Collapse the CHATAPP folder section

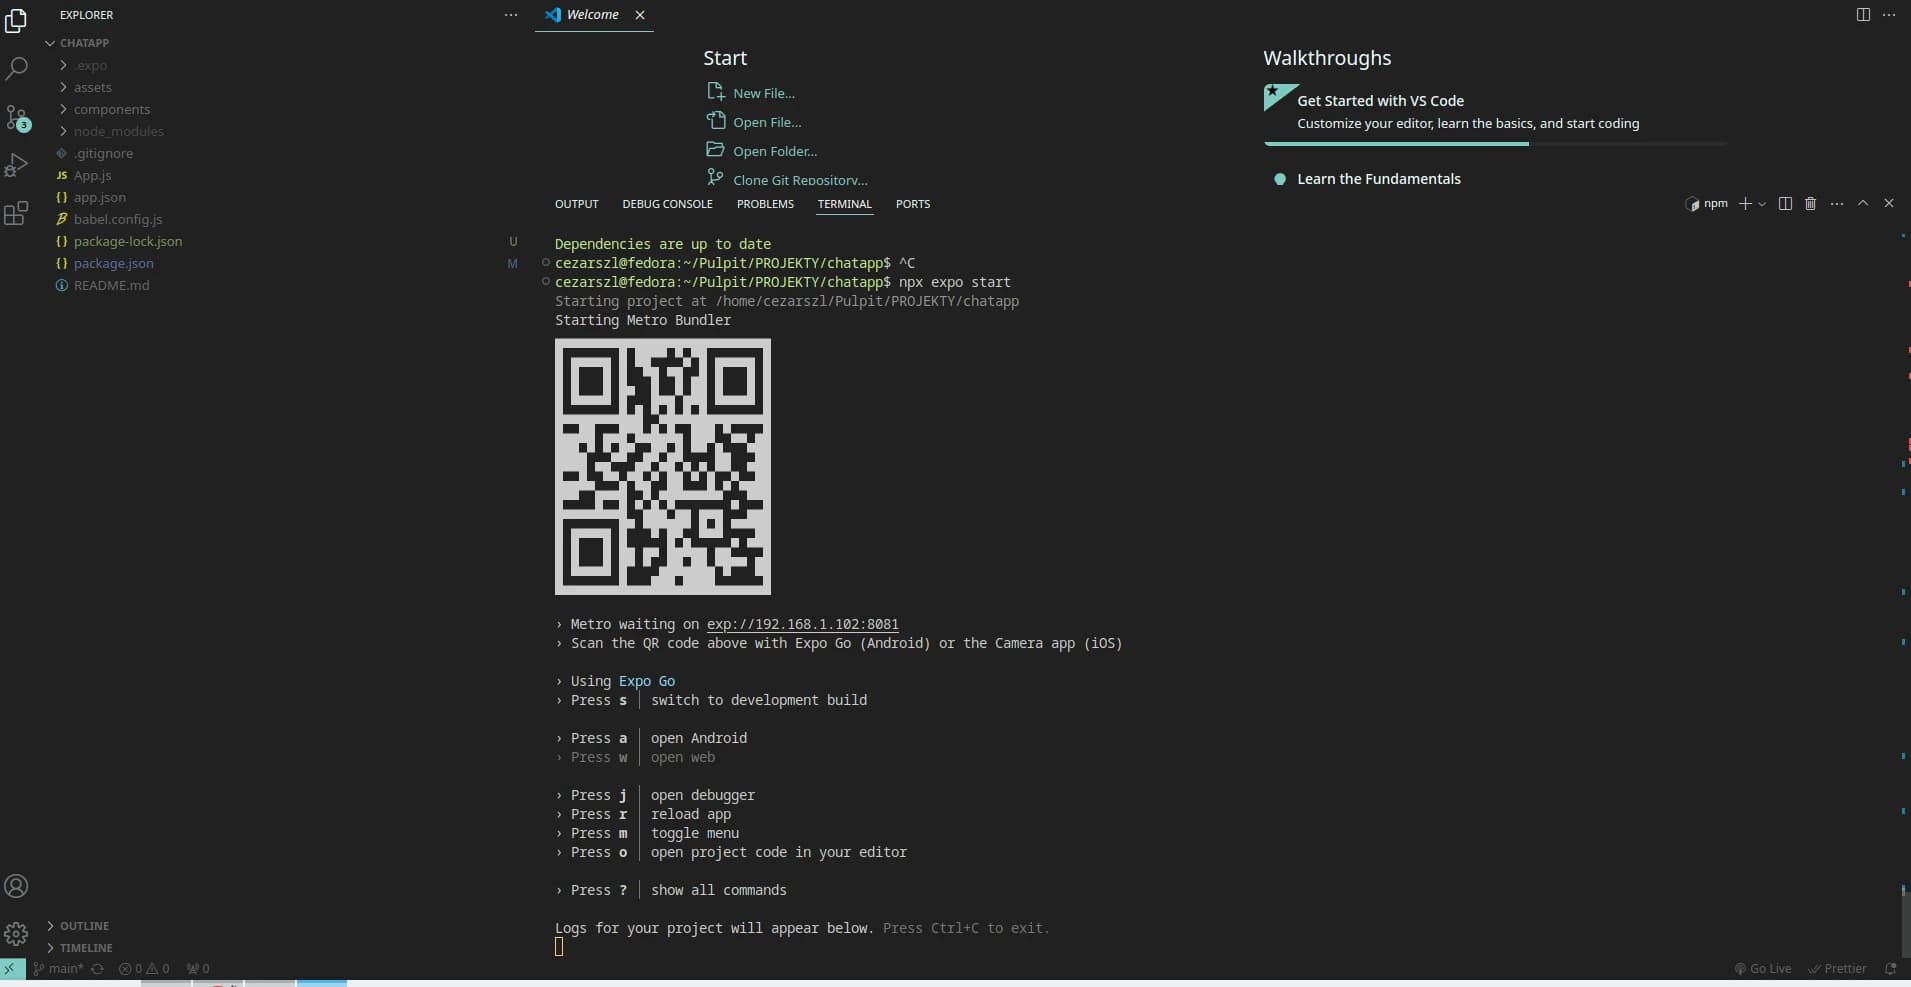pos(84,43)
